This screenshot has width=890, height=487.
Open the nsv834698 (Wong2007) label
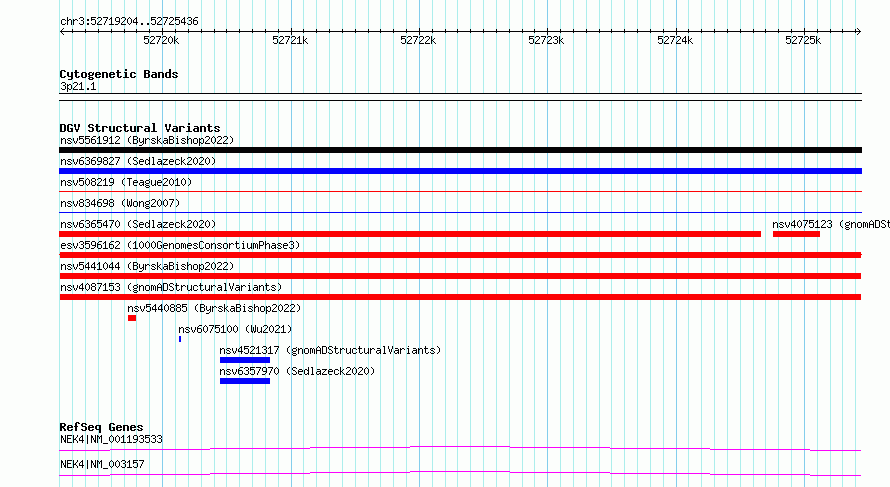coord(120,203)
